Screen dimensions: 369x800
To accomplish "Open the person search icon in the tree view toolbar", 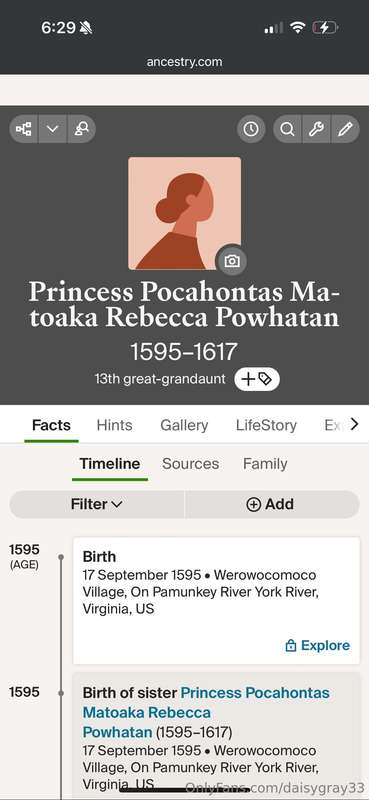I will [x=82, y=129].
